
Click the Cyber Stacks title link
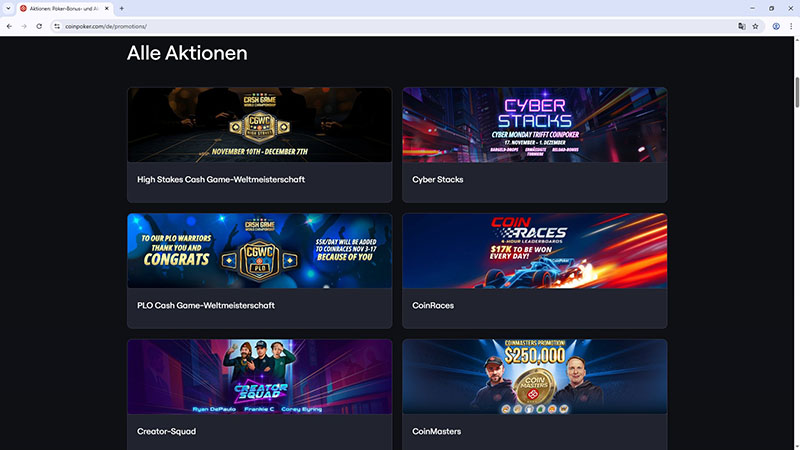(438, 180)
